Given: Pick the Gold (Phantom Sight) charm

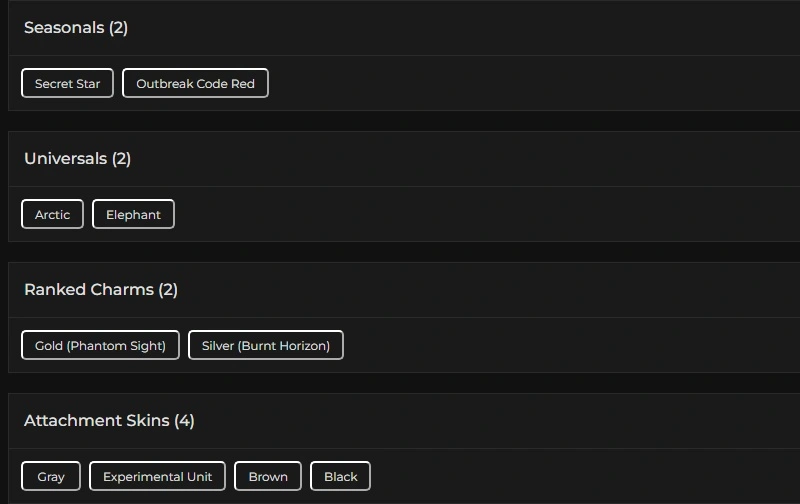Looking at the screenshot, I should click(100, 346).
